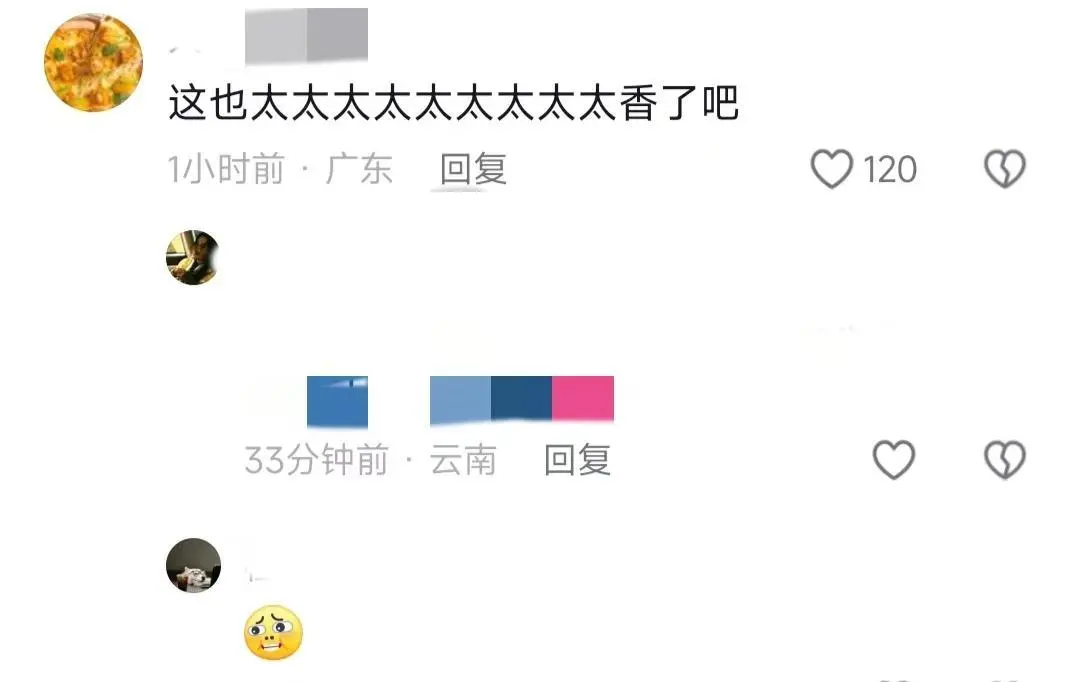Click the 120 like count
Image resolution: width=1080 pixels, height=682 pixels.
890,169
